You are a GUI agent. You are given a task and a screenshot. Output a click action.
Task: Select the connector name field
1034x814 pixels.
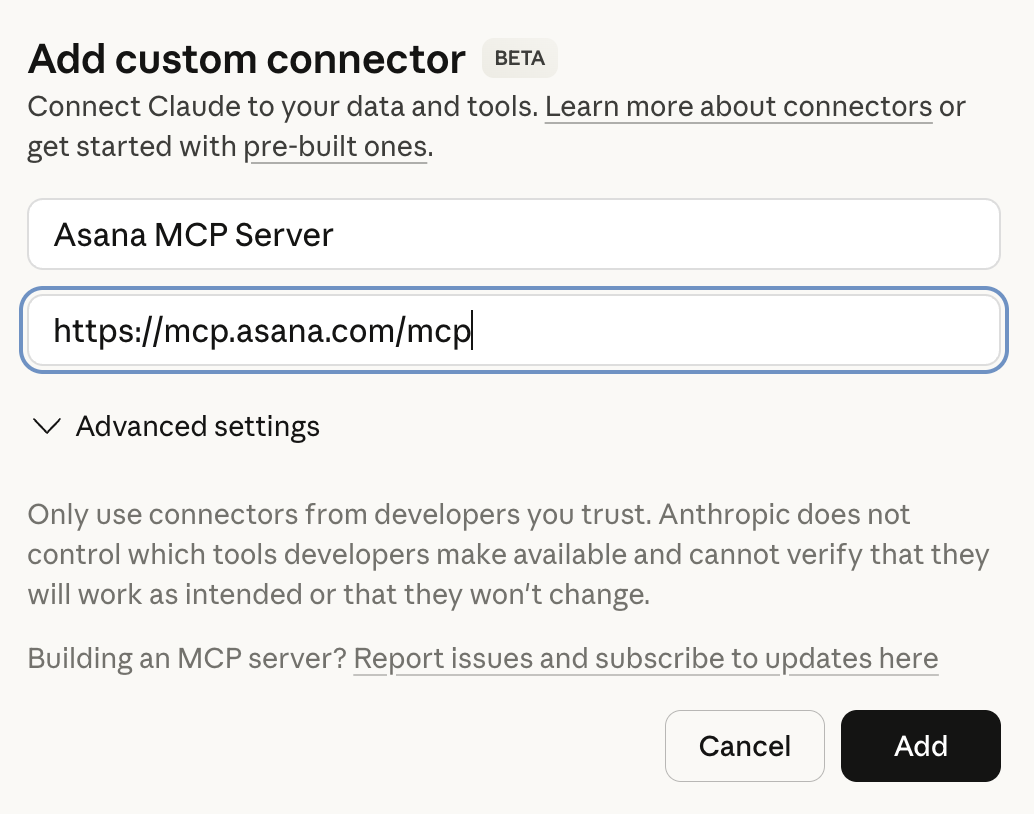click(513, 233)
